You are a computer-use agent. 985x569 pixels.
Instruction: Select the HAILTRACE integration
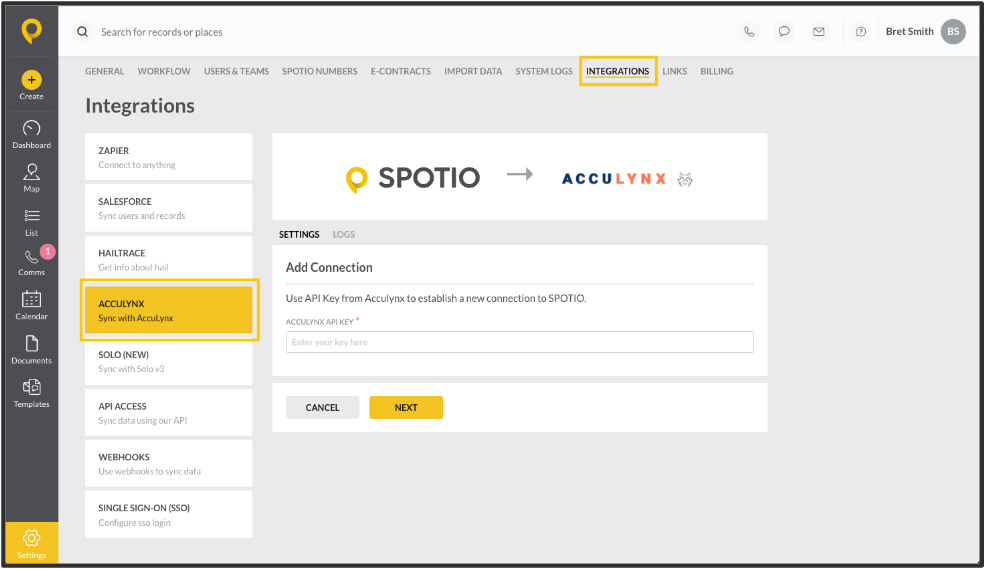pos(168,259)
